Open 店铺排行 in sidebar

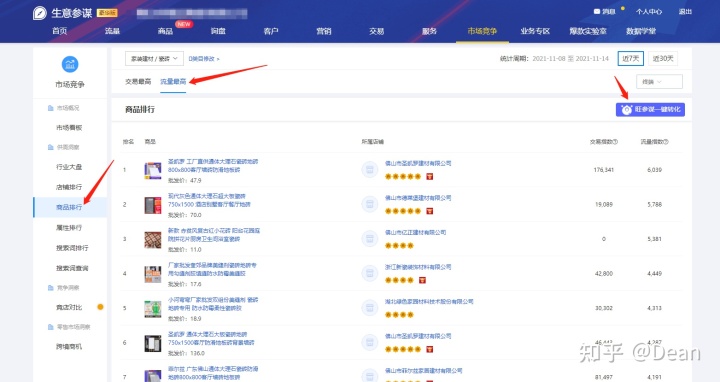69,187
